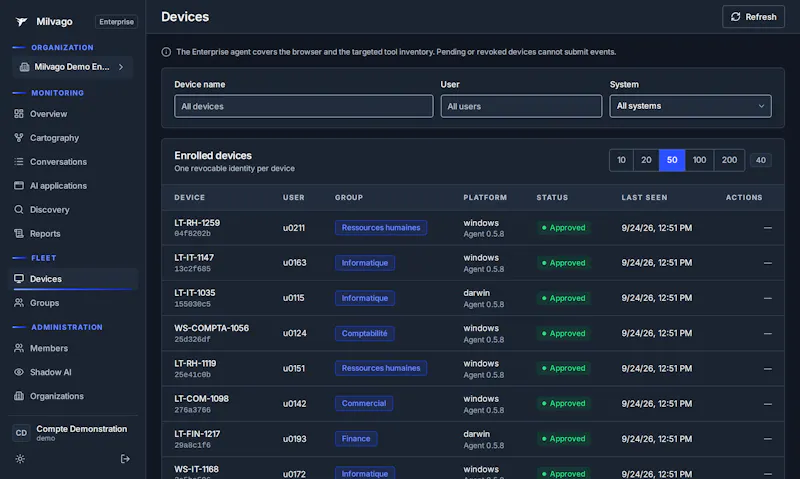Click the info circle icon in banner
The image size is (800, 479).
pyautogui.click(x=166, y=52)
